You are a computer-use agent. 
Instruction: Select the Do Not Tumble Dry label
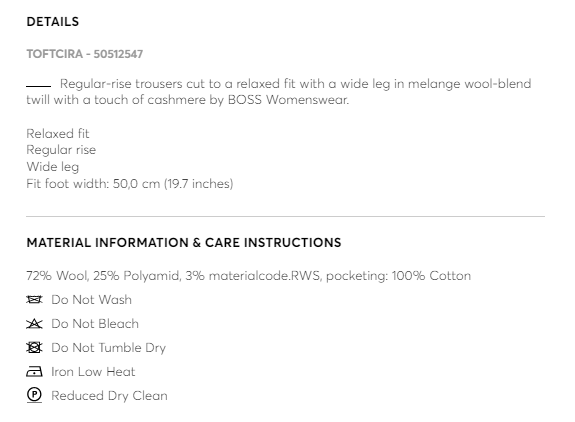tap(109, 348)
